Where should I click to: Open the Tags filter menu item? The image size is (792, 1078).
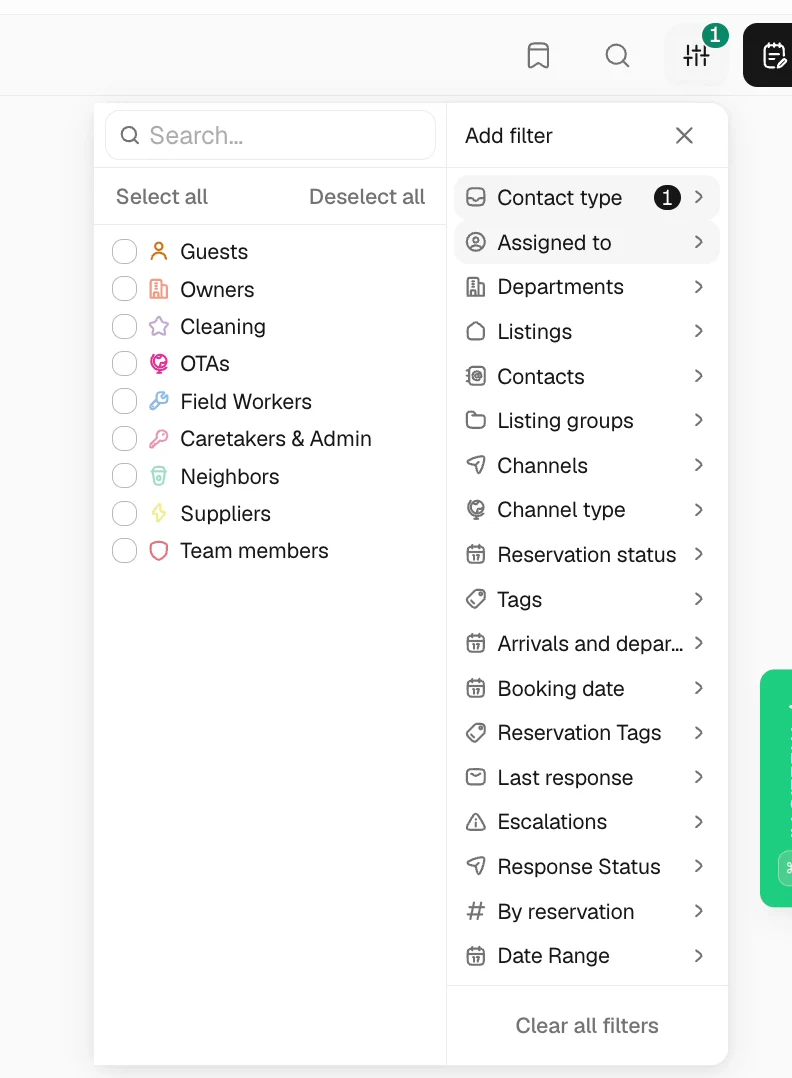click(586, 599)
